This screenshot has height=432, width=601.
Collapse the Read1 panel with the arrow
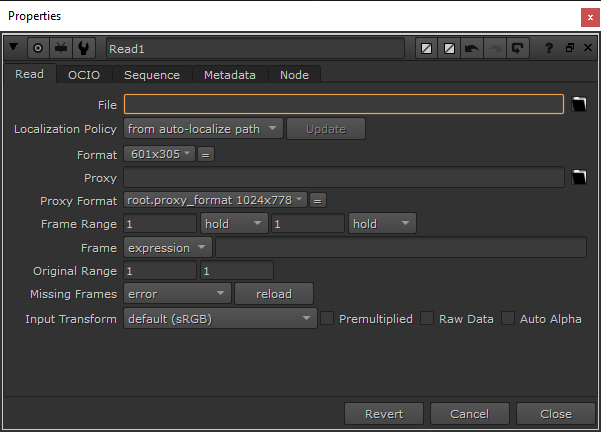tap(13, 47)
